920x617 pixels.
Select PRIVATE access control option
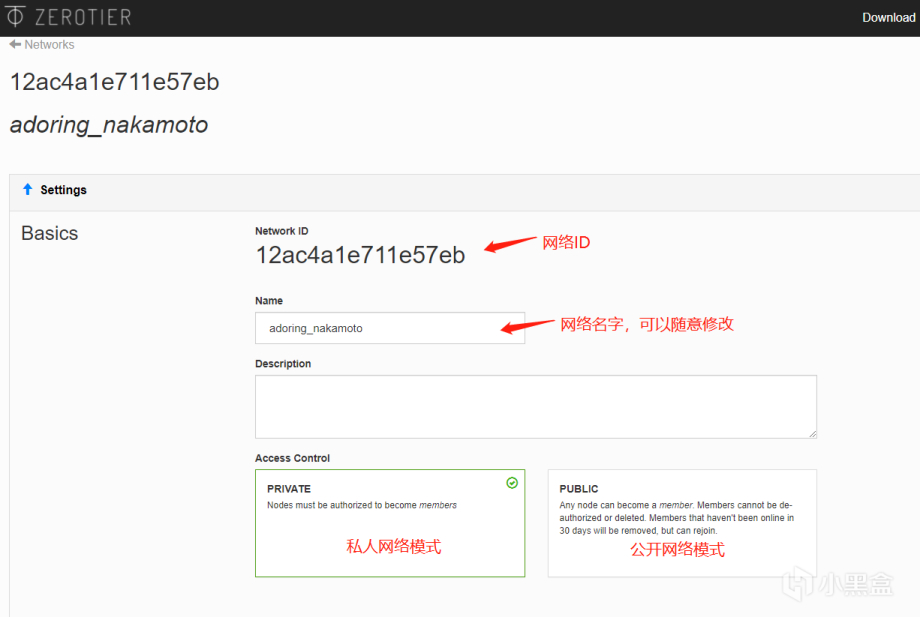coord(390,523)
